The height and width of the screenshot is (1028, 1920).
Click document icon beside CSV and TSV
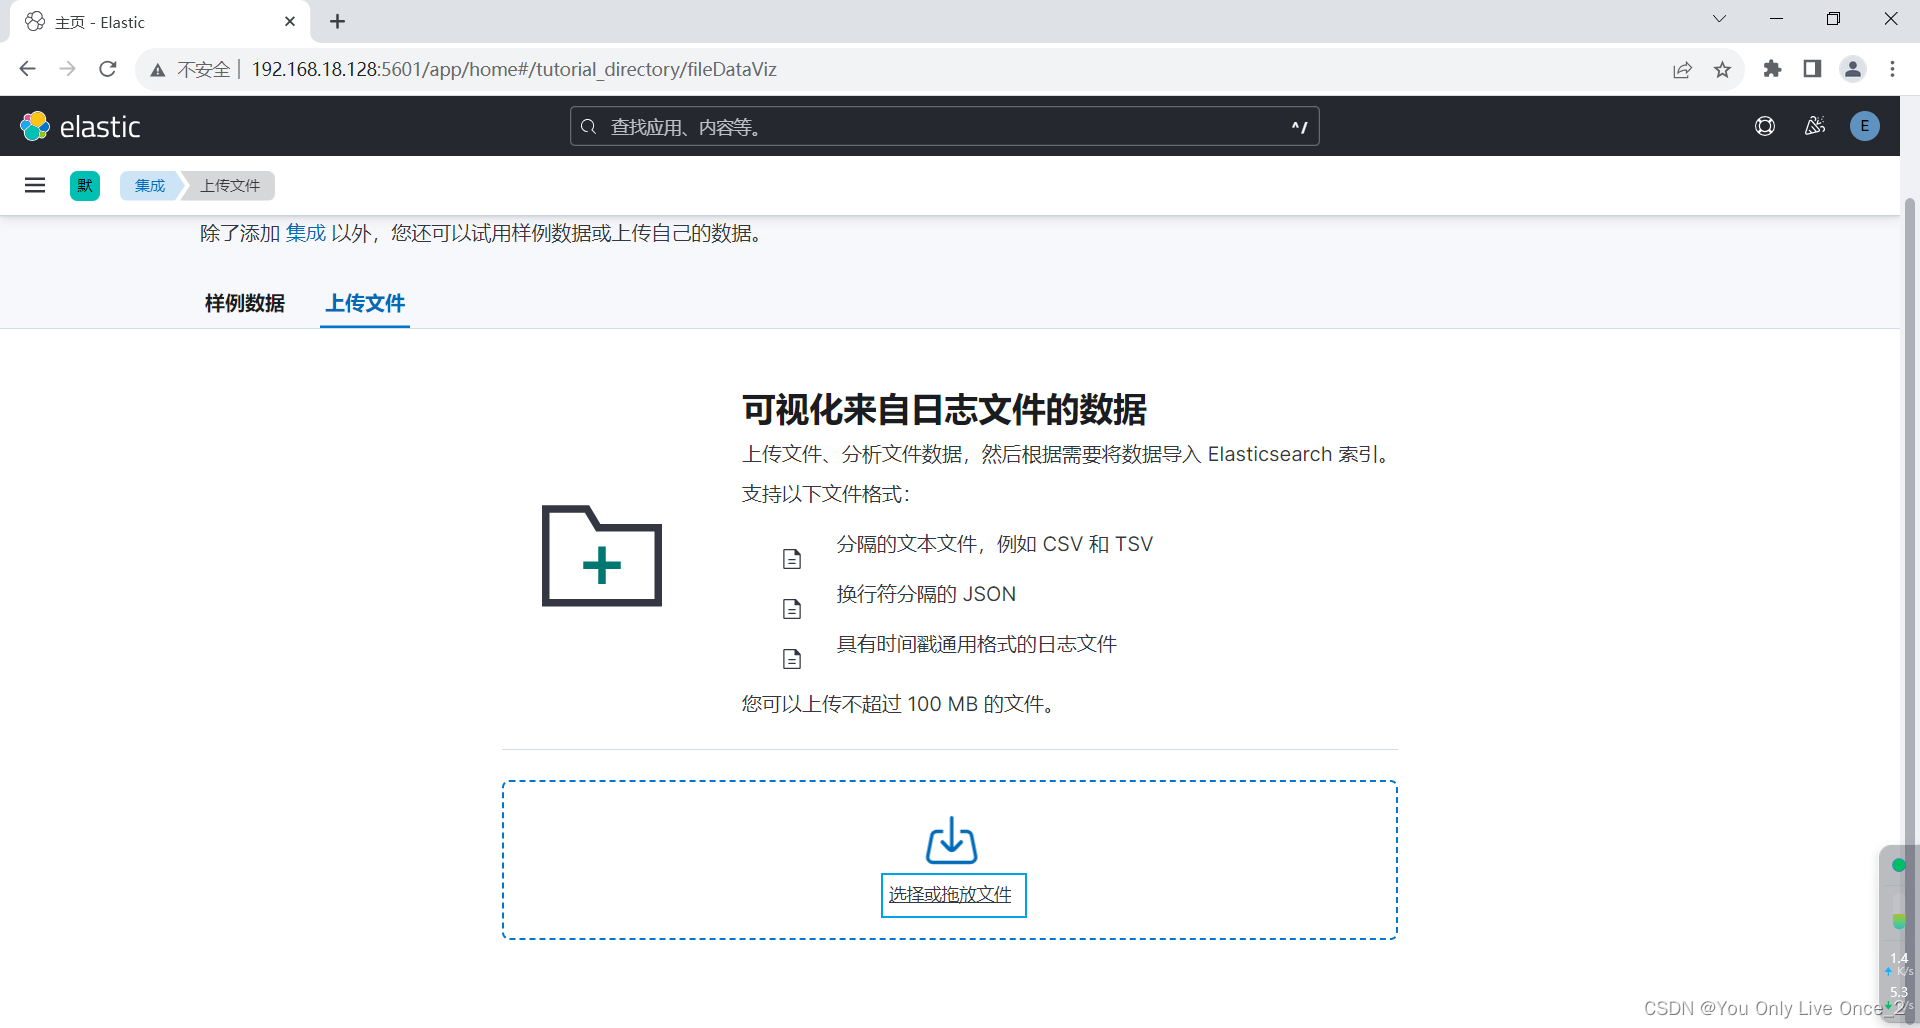click(792, 559)
